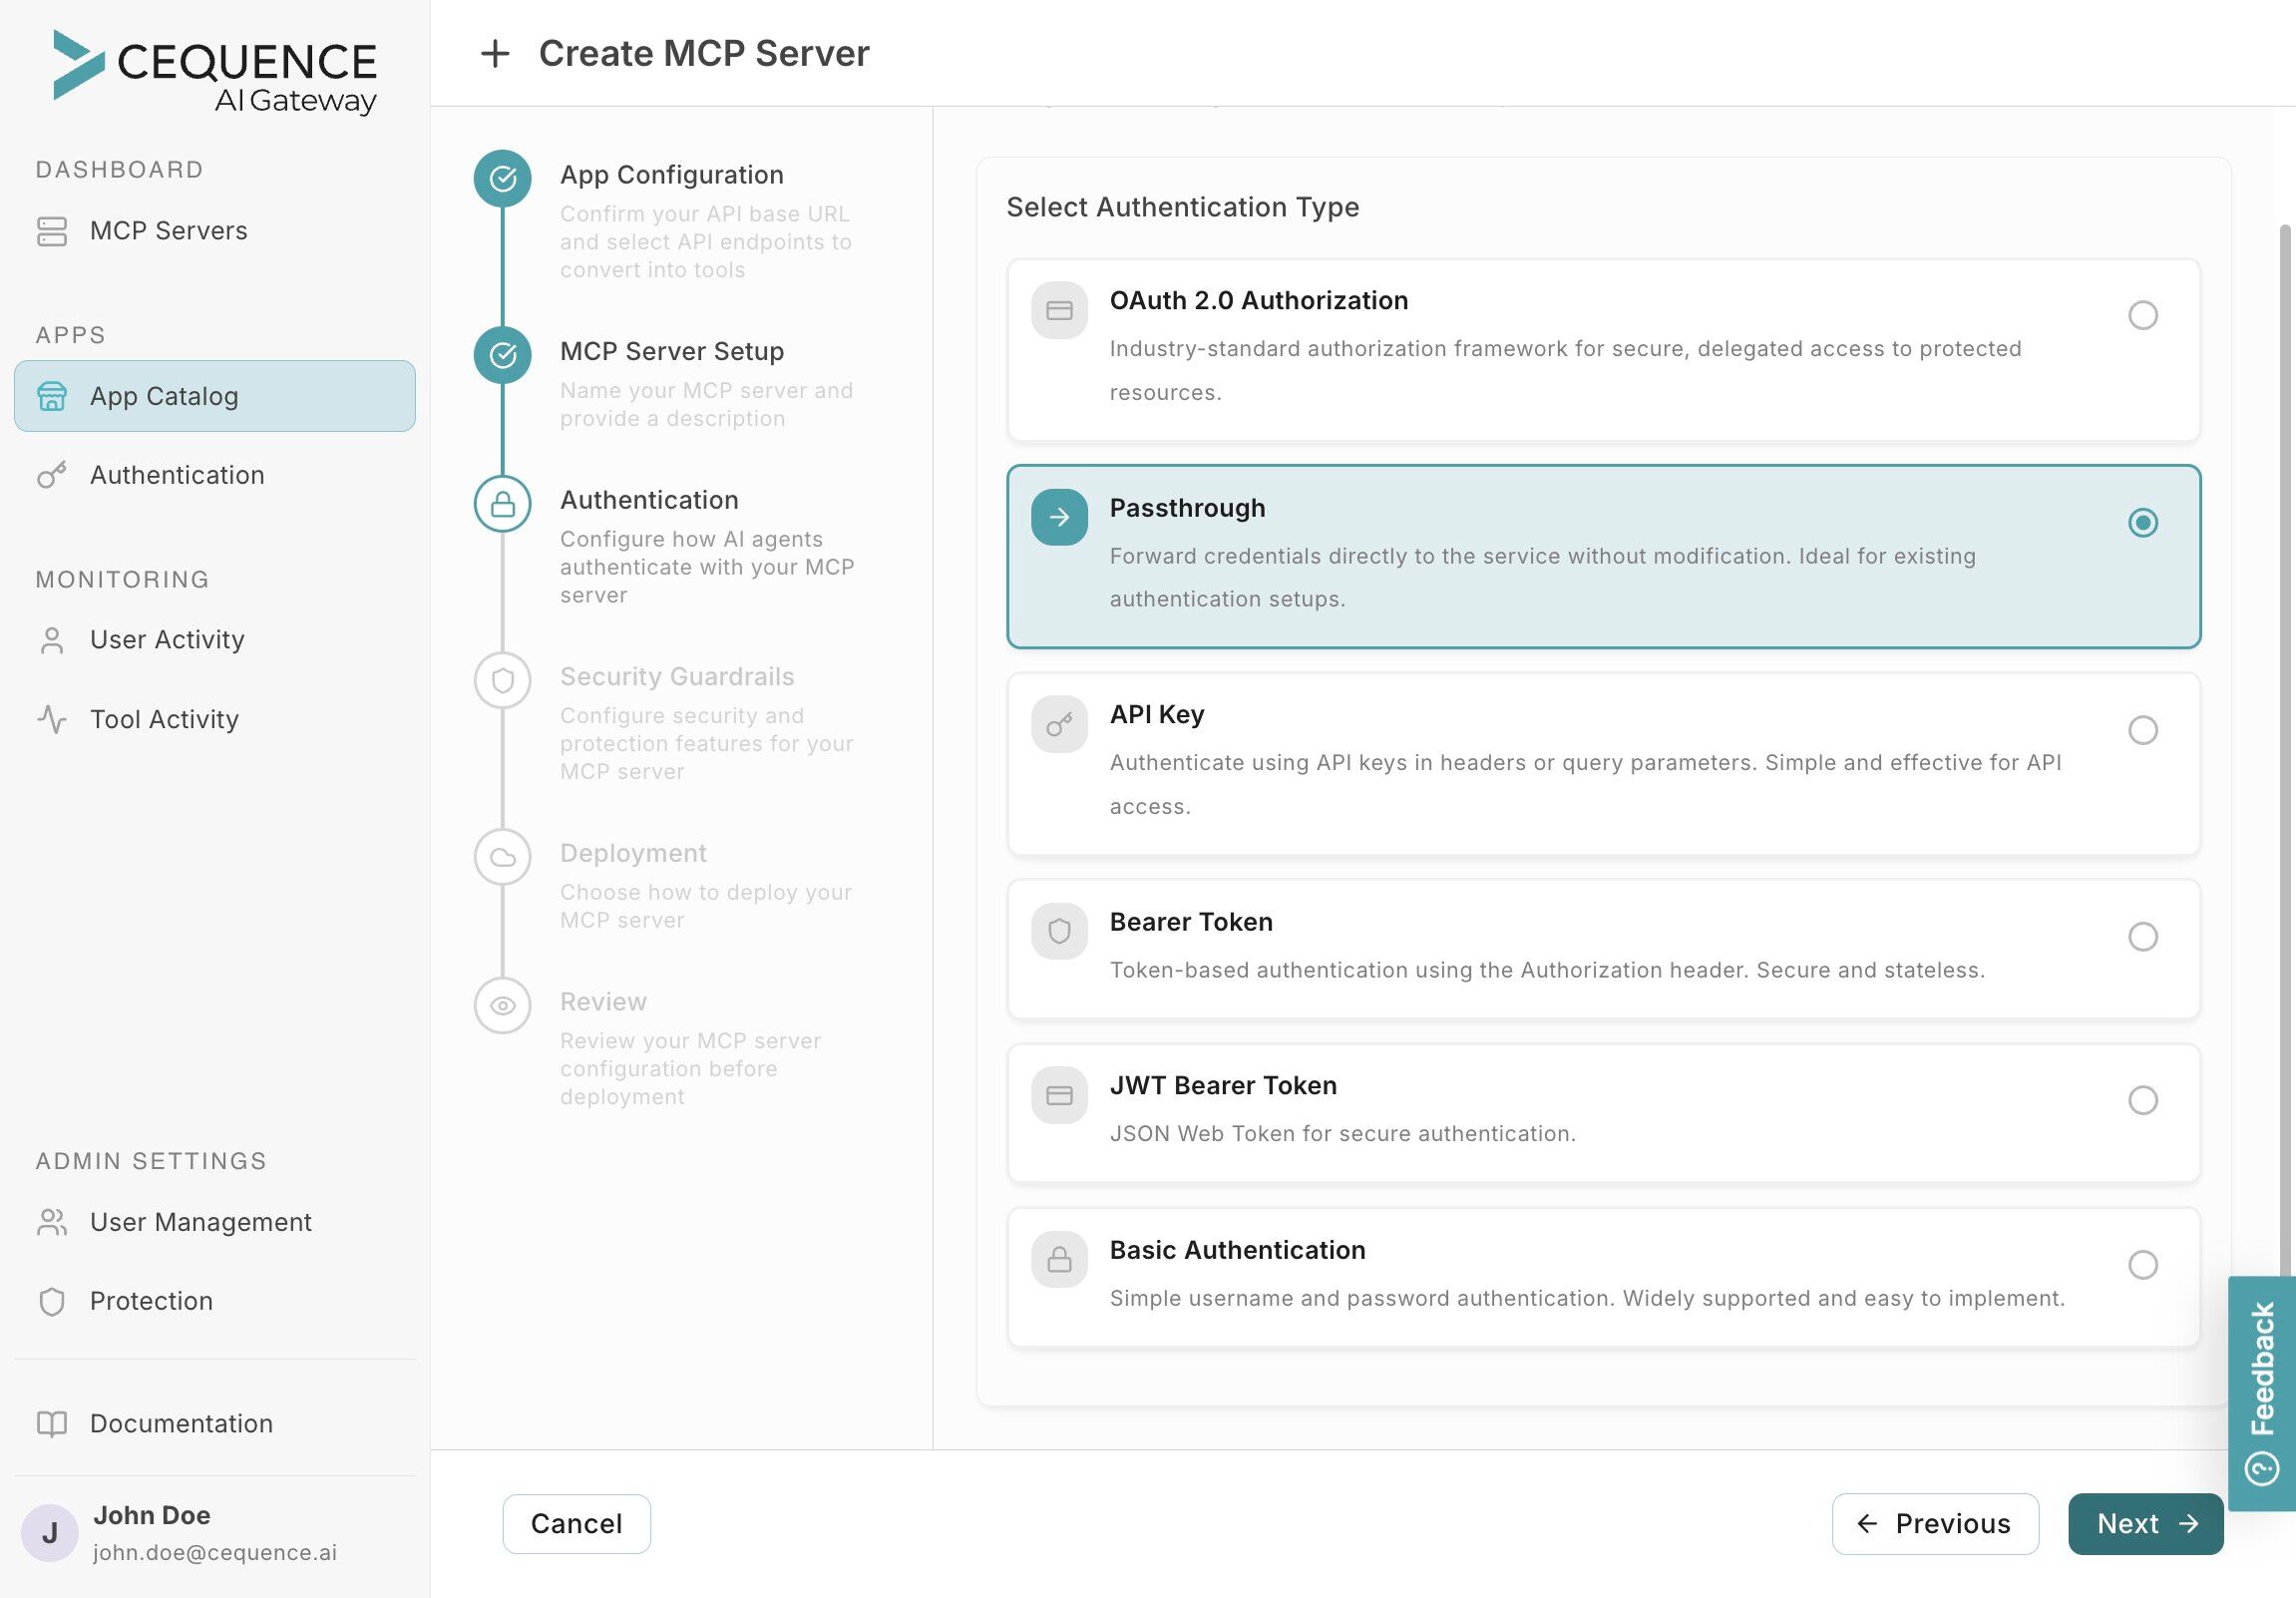
Task: Click the John Doe user avatar
Action: click(x=50, y=1533)
